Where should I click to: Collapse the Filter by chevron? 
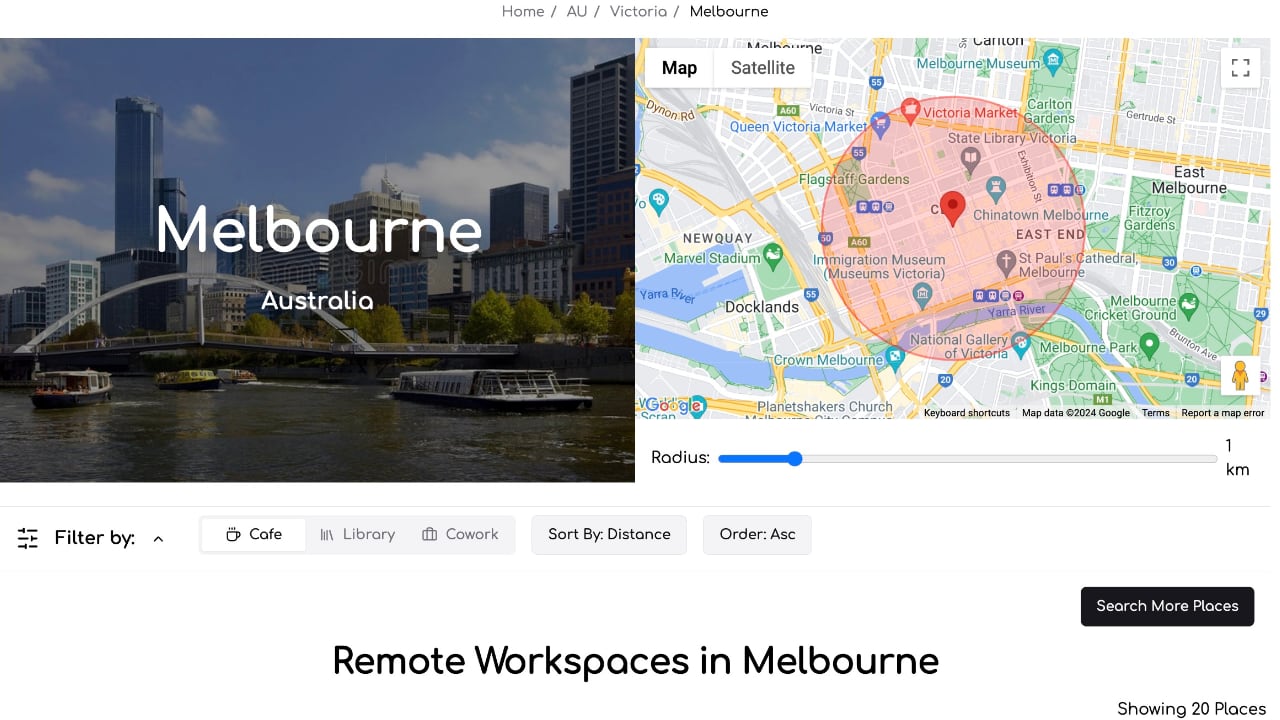(x=158, y=539)
